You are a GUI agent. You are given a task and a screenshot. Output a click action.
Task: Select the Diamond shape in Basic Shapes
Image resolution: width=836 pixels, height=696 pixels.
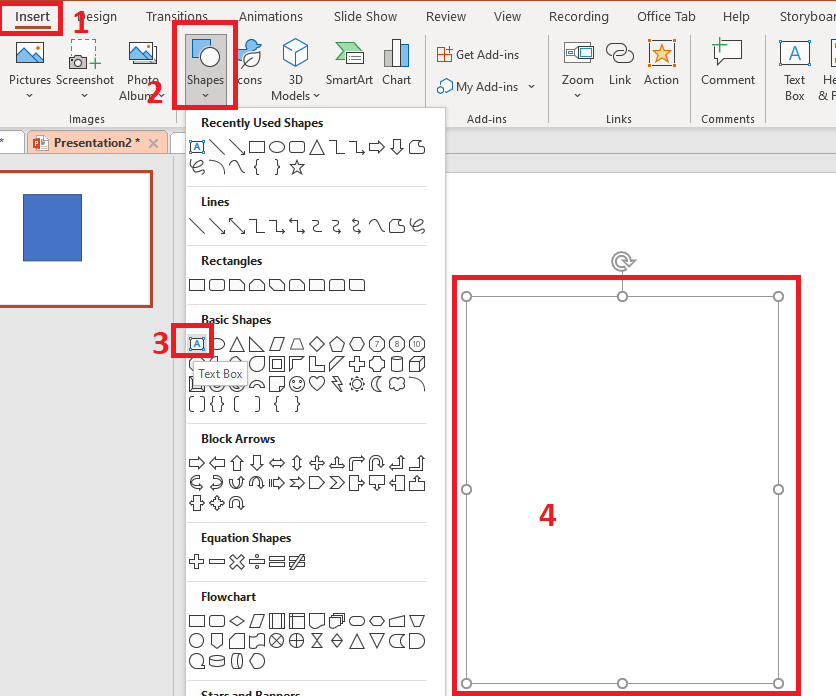tap(317, 344)
